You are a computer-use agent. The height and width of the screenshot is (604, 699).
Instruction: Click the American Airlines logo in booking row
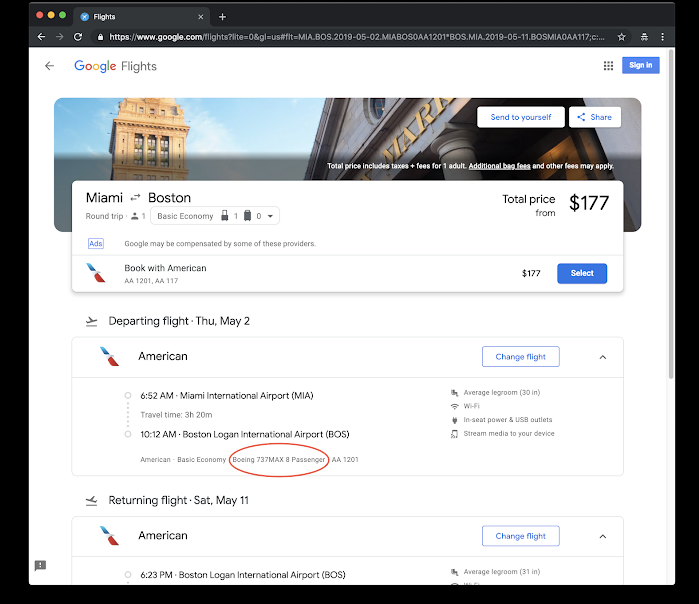(95, 273)
